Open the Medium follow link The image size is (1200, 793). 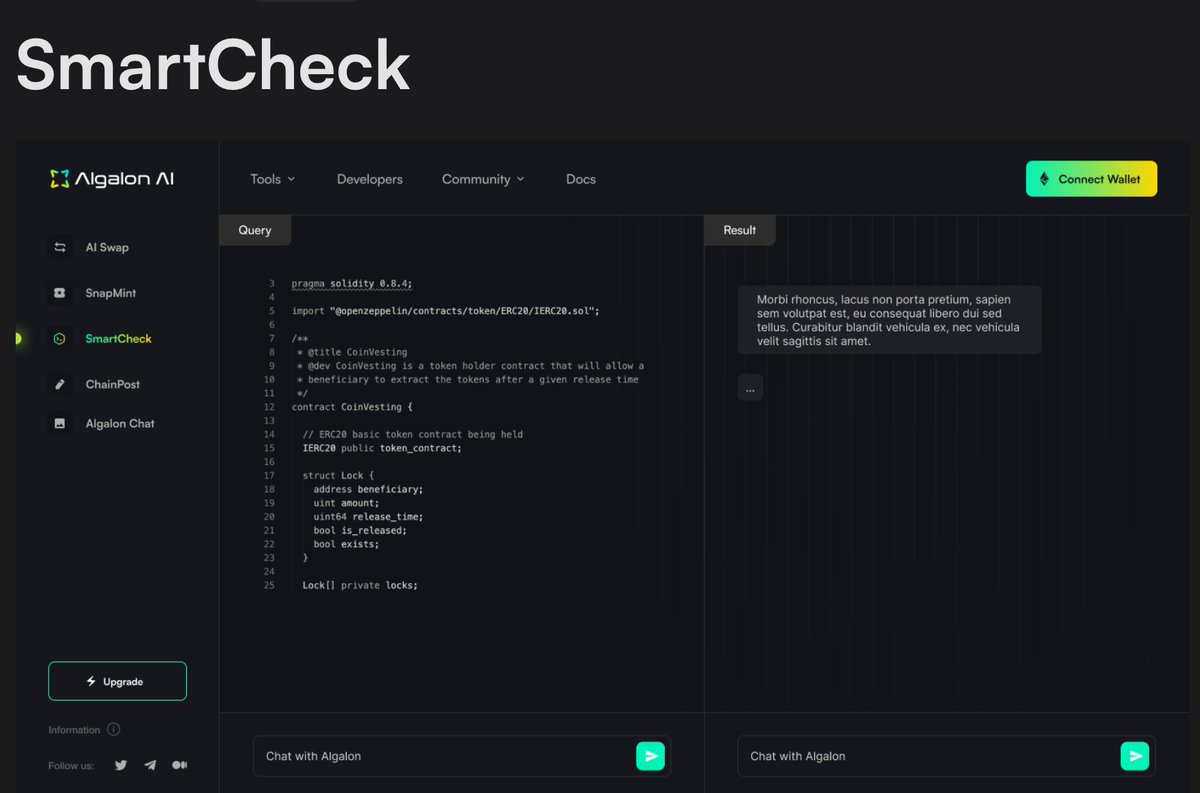pos(180,765)
